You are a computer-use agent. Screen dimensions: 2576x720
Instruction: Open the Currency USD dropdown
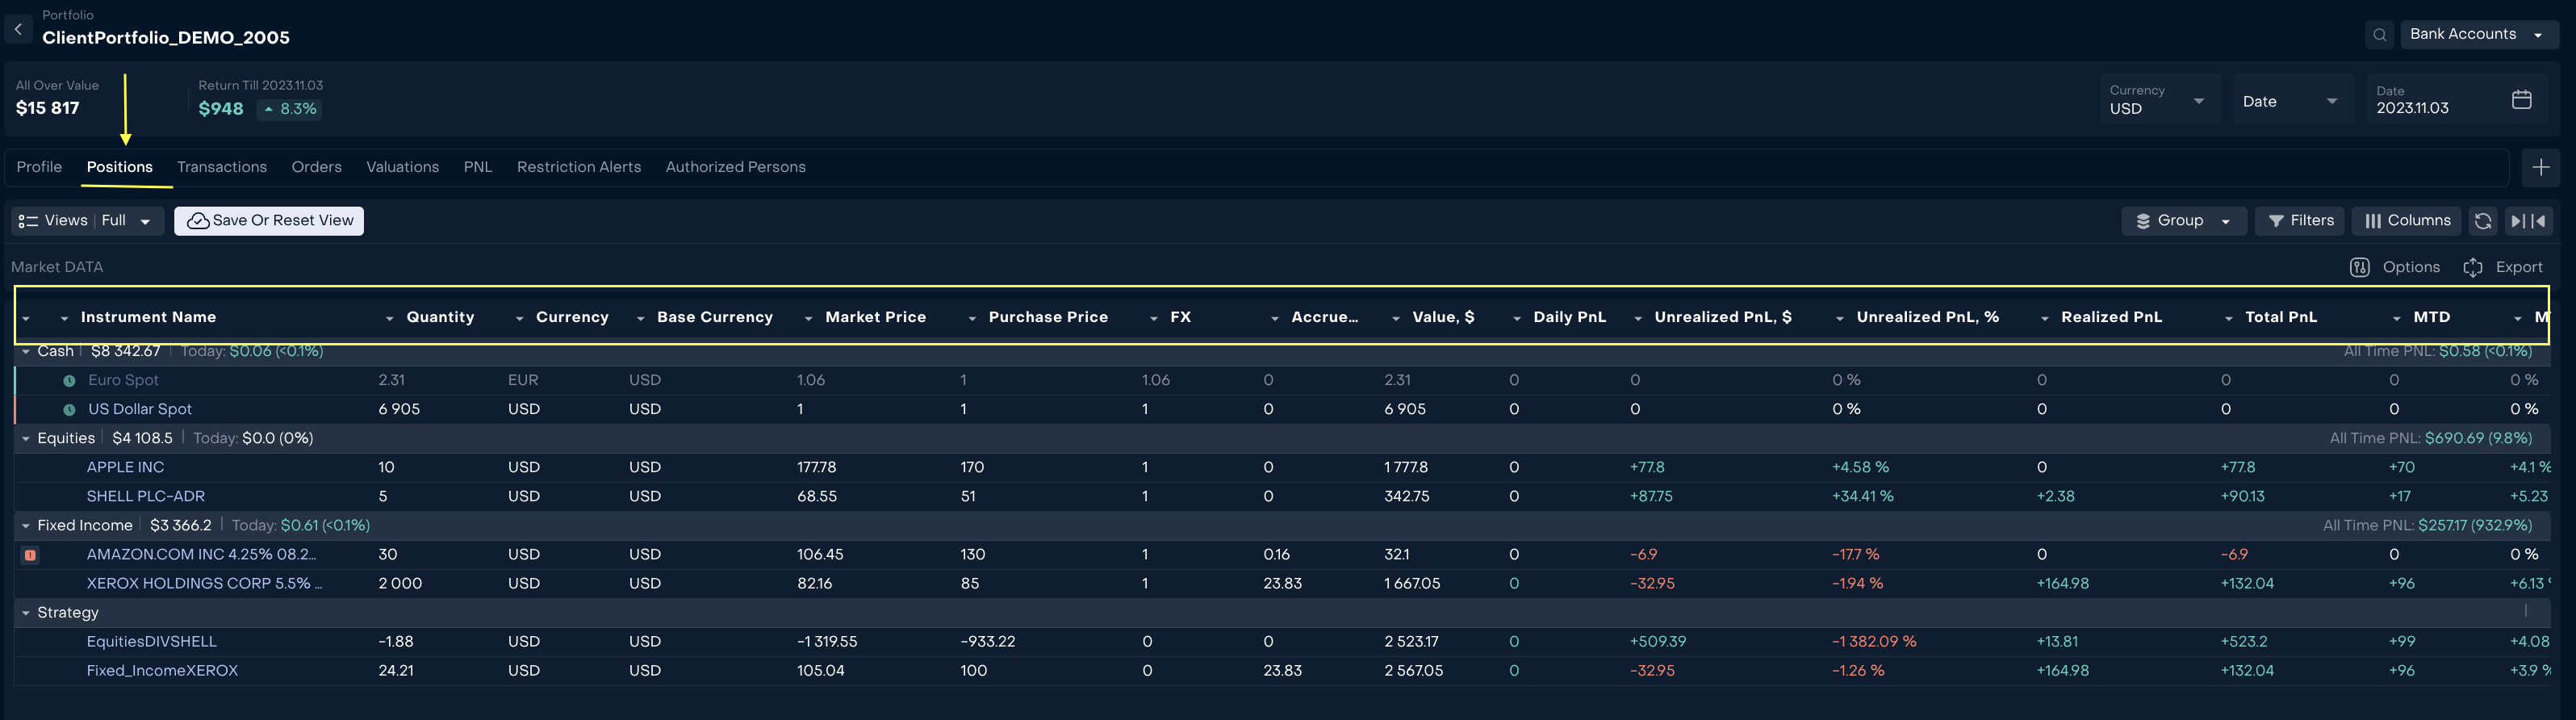click(x=2158, y=100)
